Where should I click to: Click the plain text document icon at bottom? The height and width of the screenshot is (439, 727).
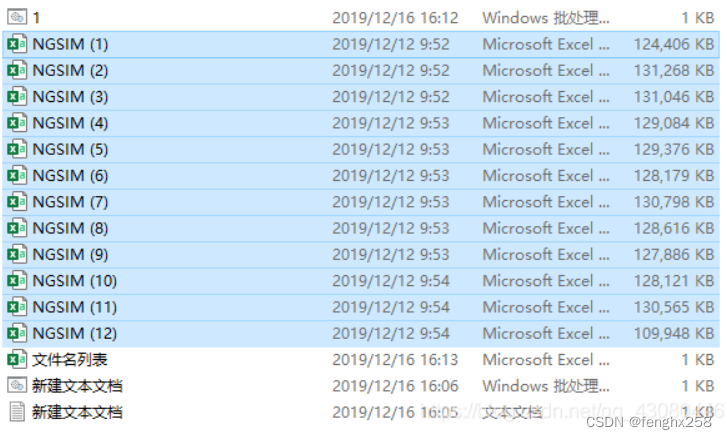pos(17,412)
